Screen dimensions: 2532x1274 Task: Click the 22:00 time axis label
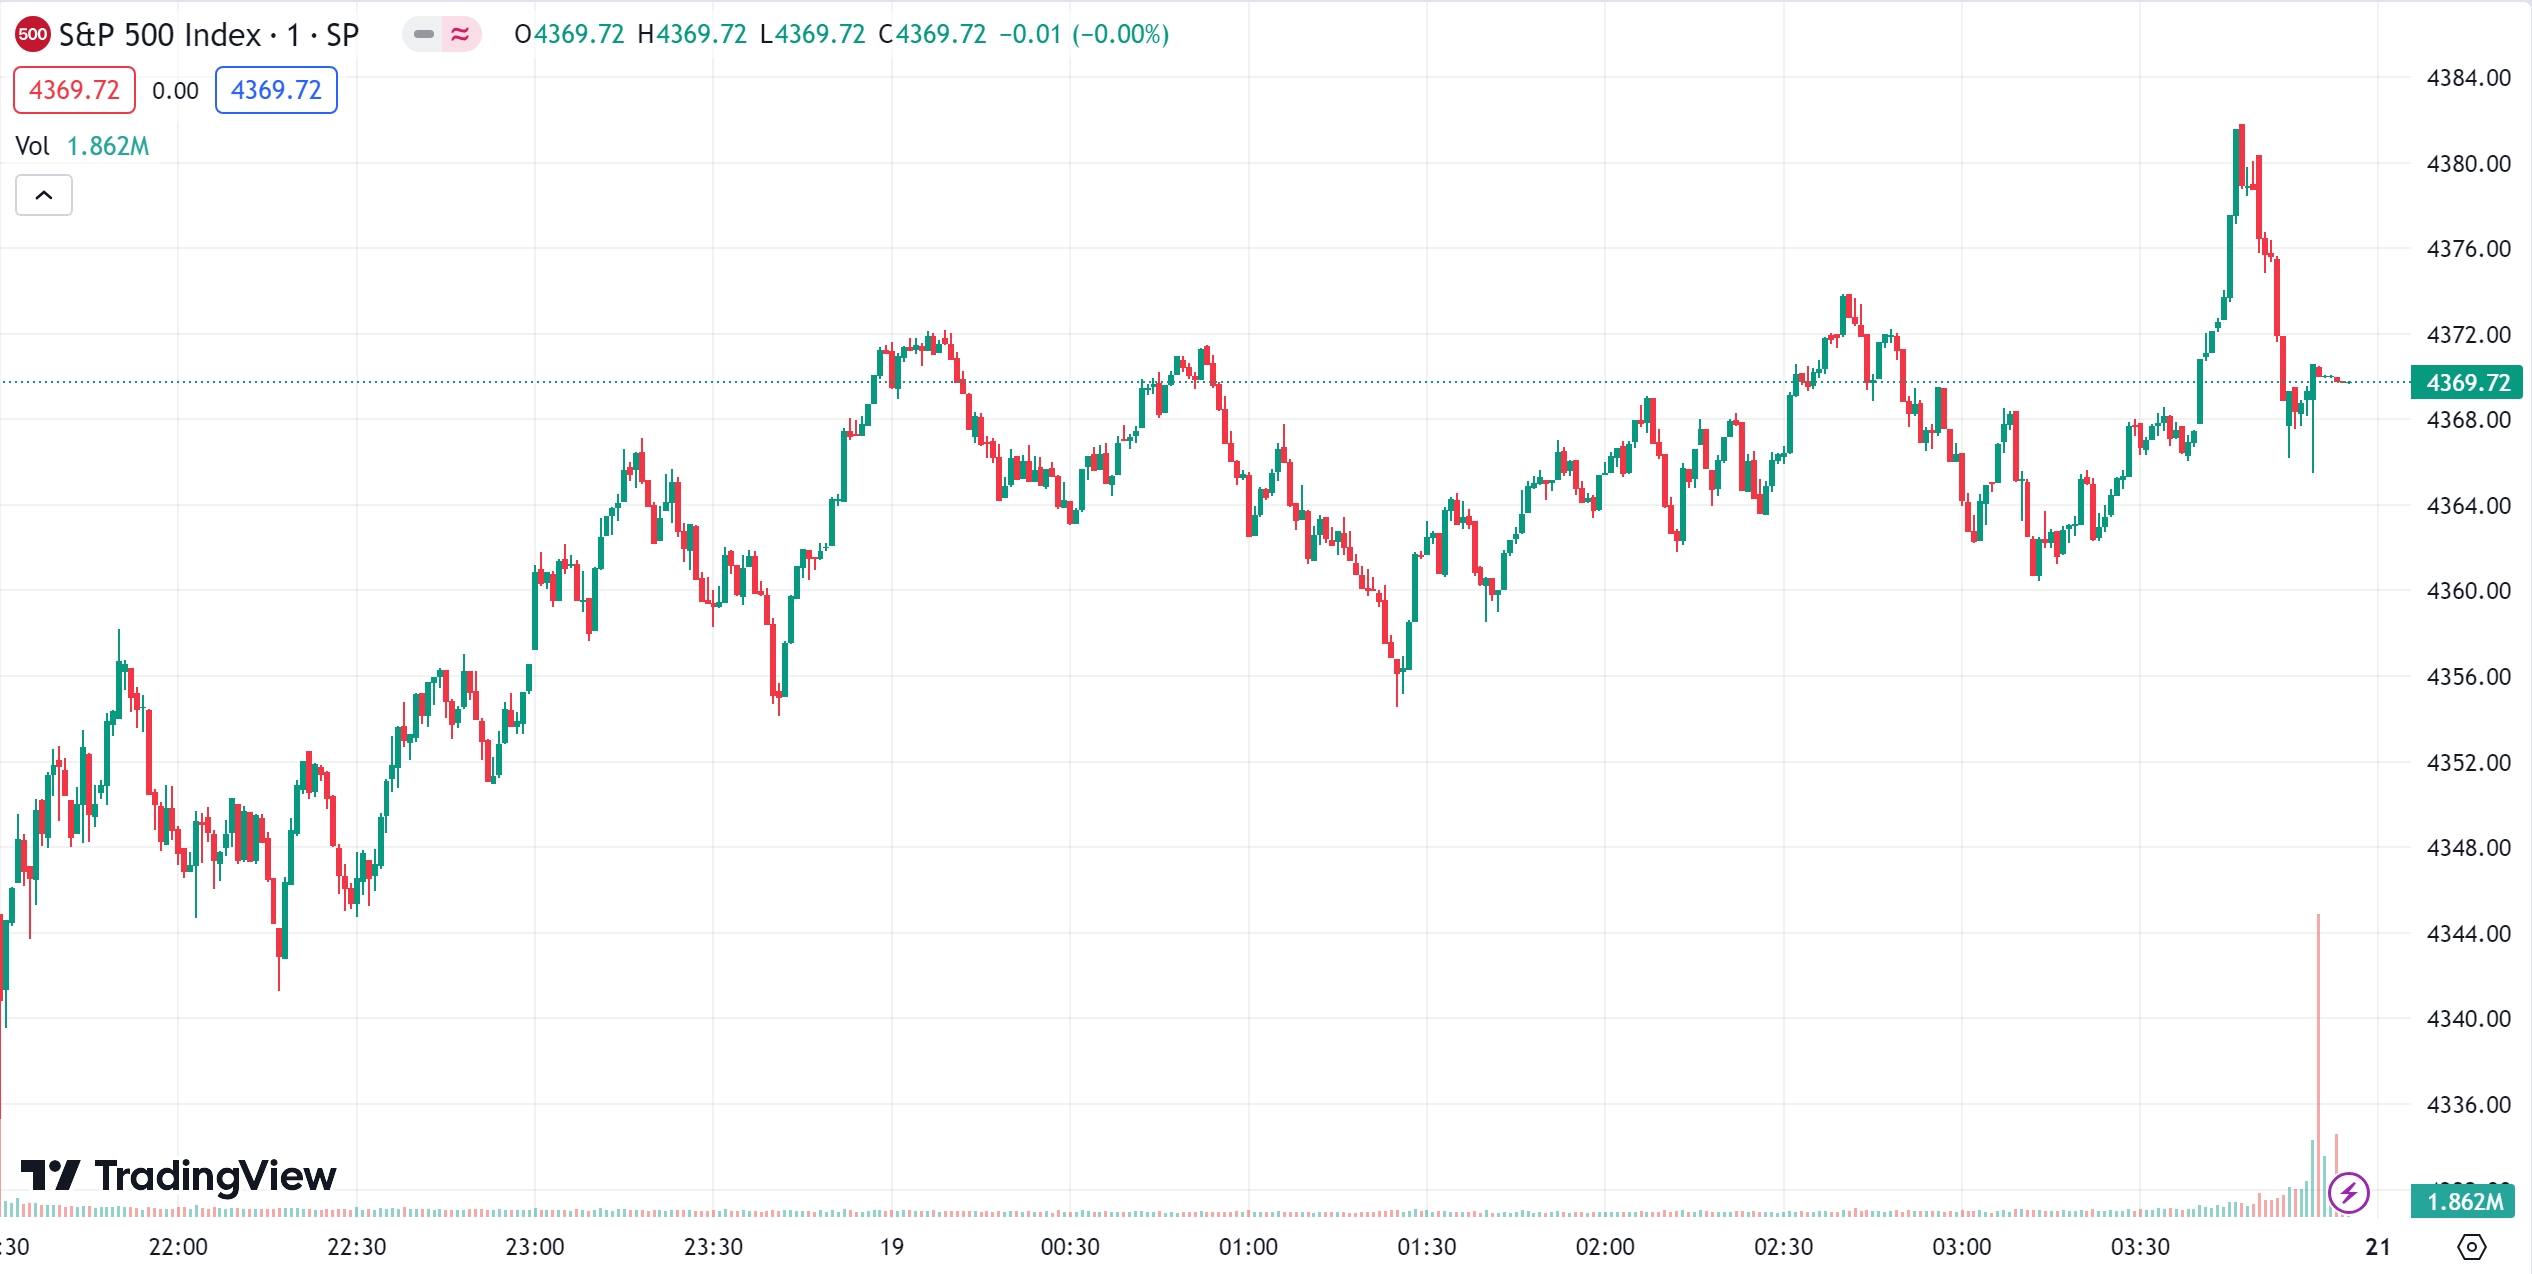(x=178, y=1247)
